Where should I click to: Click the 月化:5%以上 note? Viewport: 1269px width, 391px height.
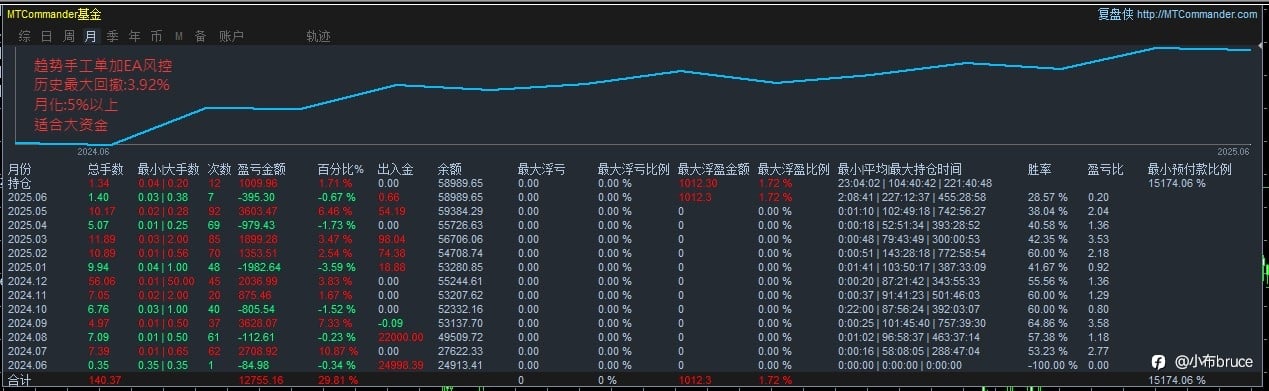(x=76, y=105)
